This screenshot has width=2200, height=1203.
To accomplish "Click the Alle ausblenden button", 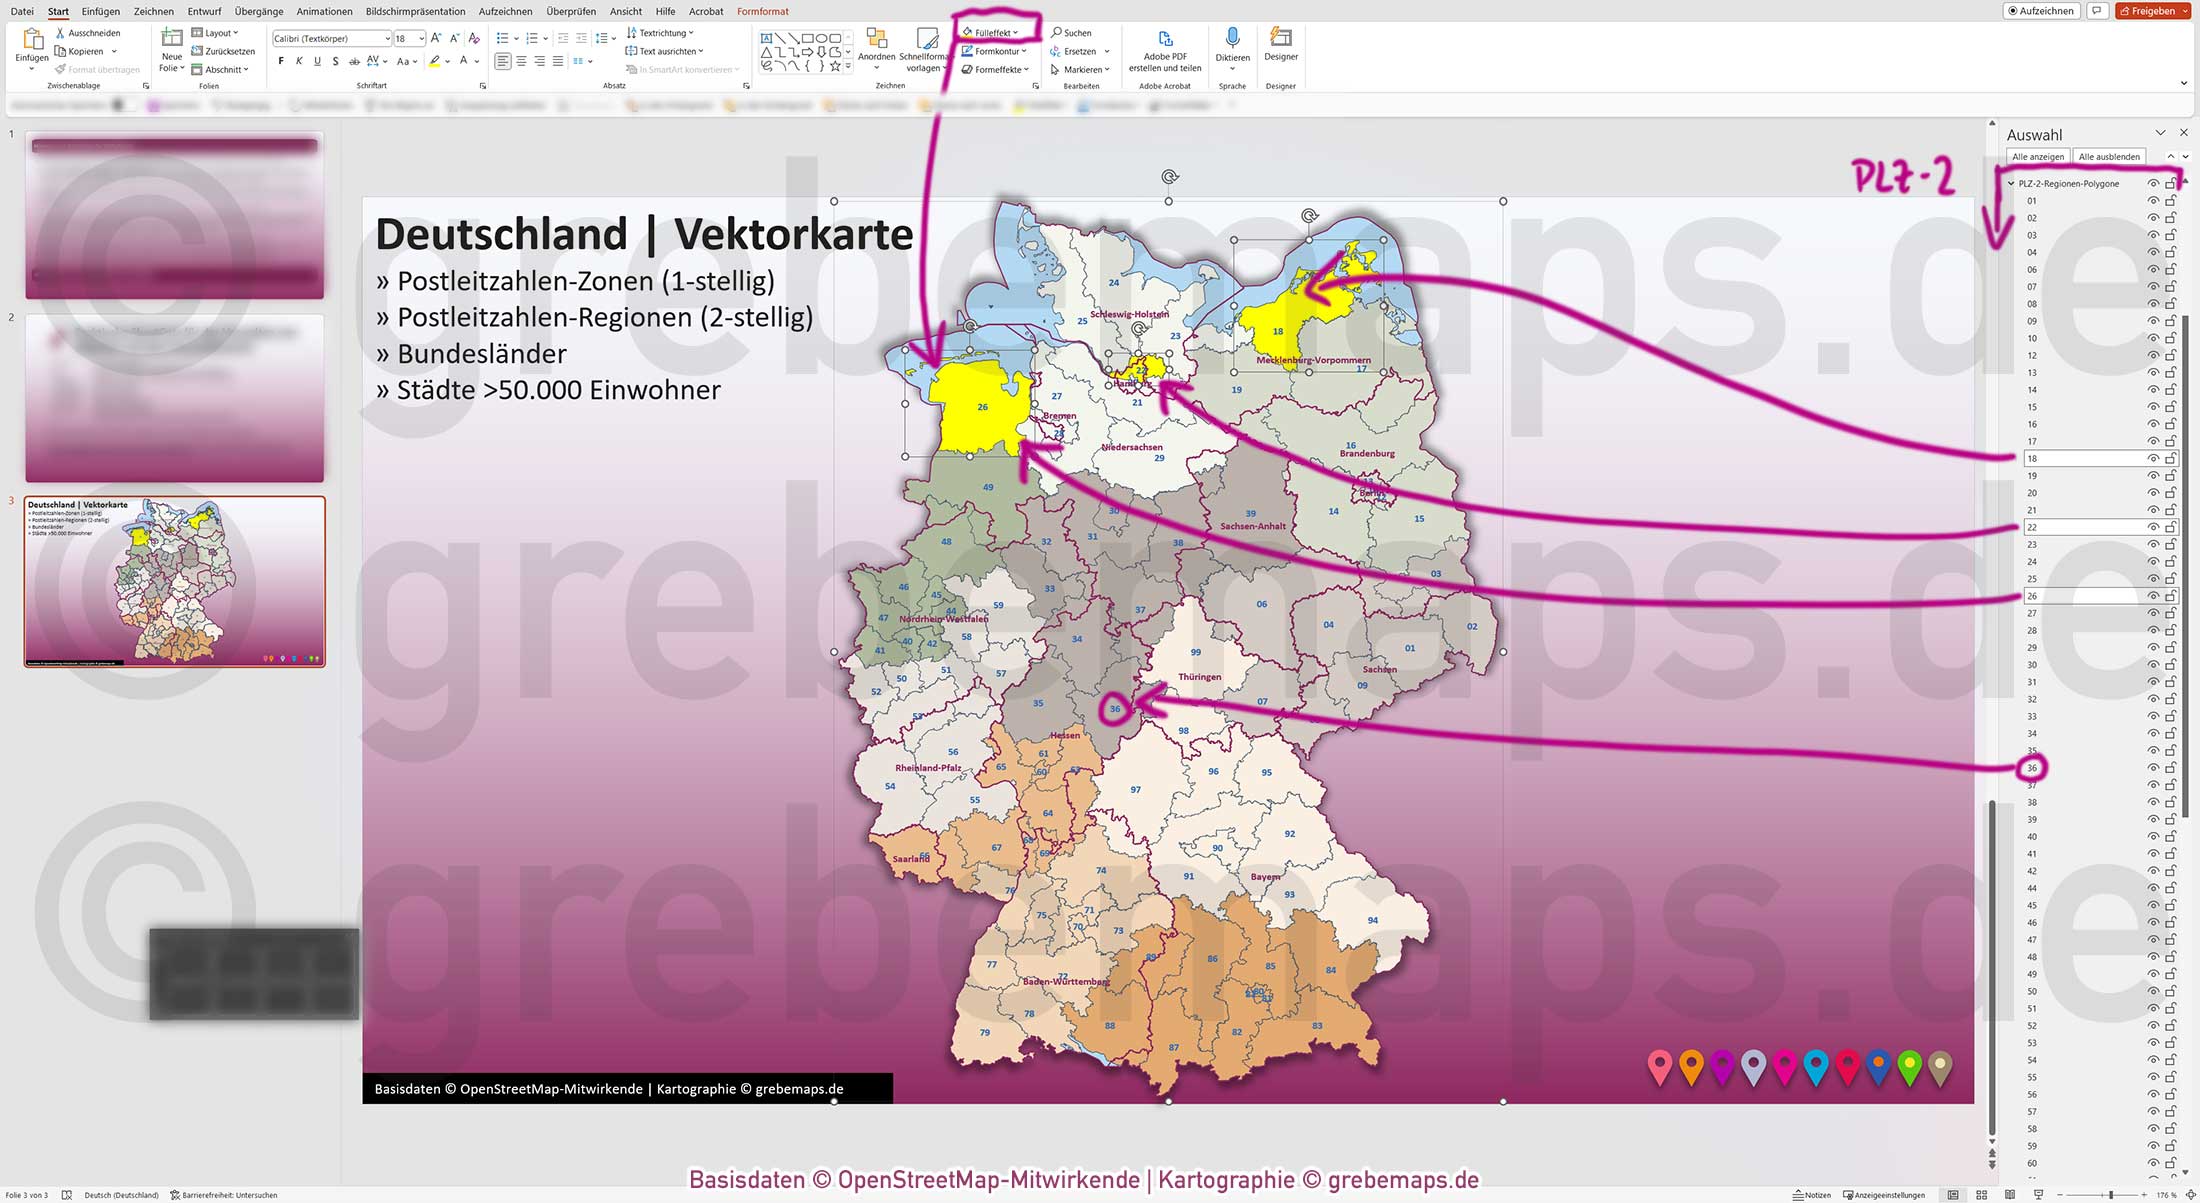I will click(2108, 156).
